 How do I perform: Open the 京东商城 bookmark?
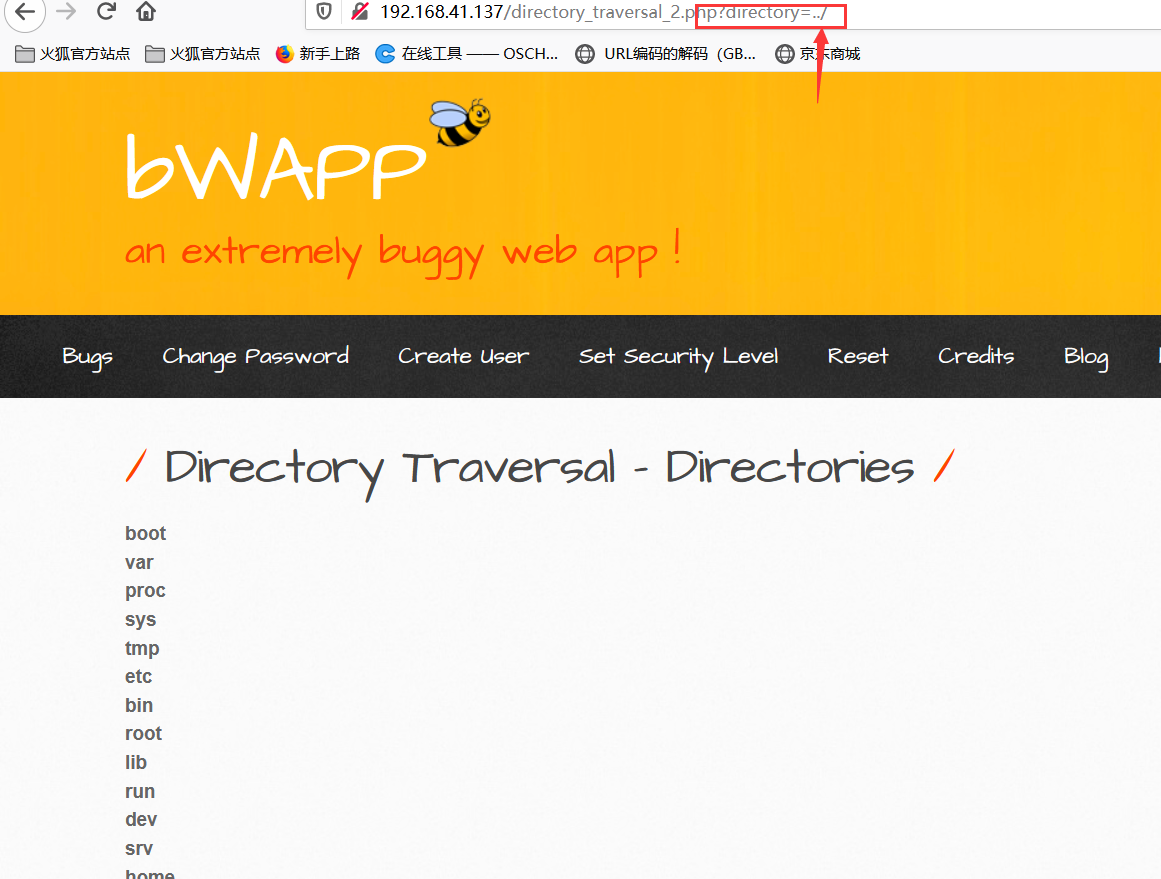817,54
